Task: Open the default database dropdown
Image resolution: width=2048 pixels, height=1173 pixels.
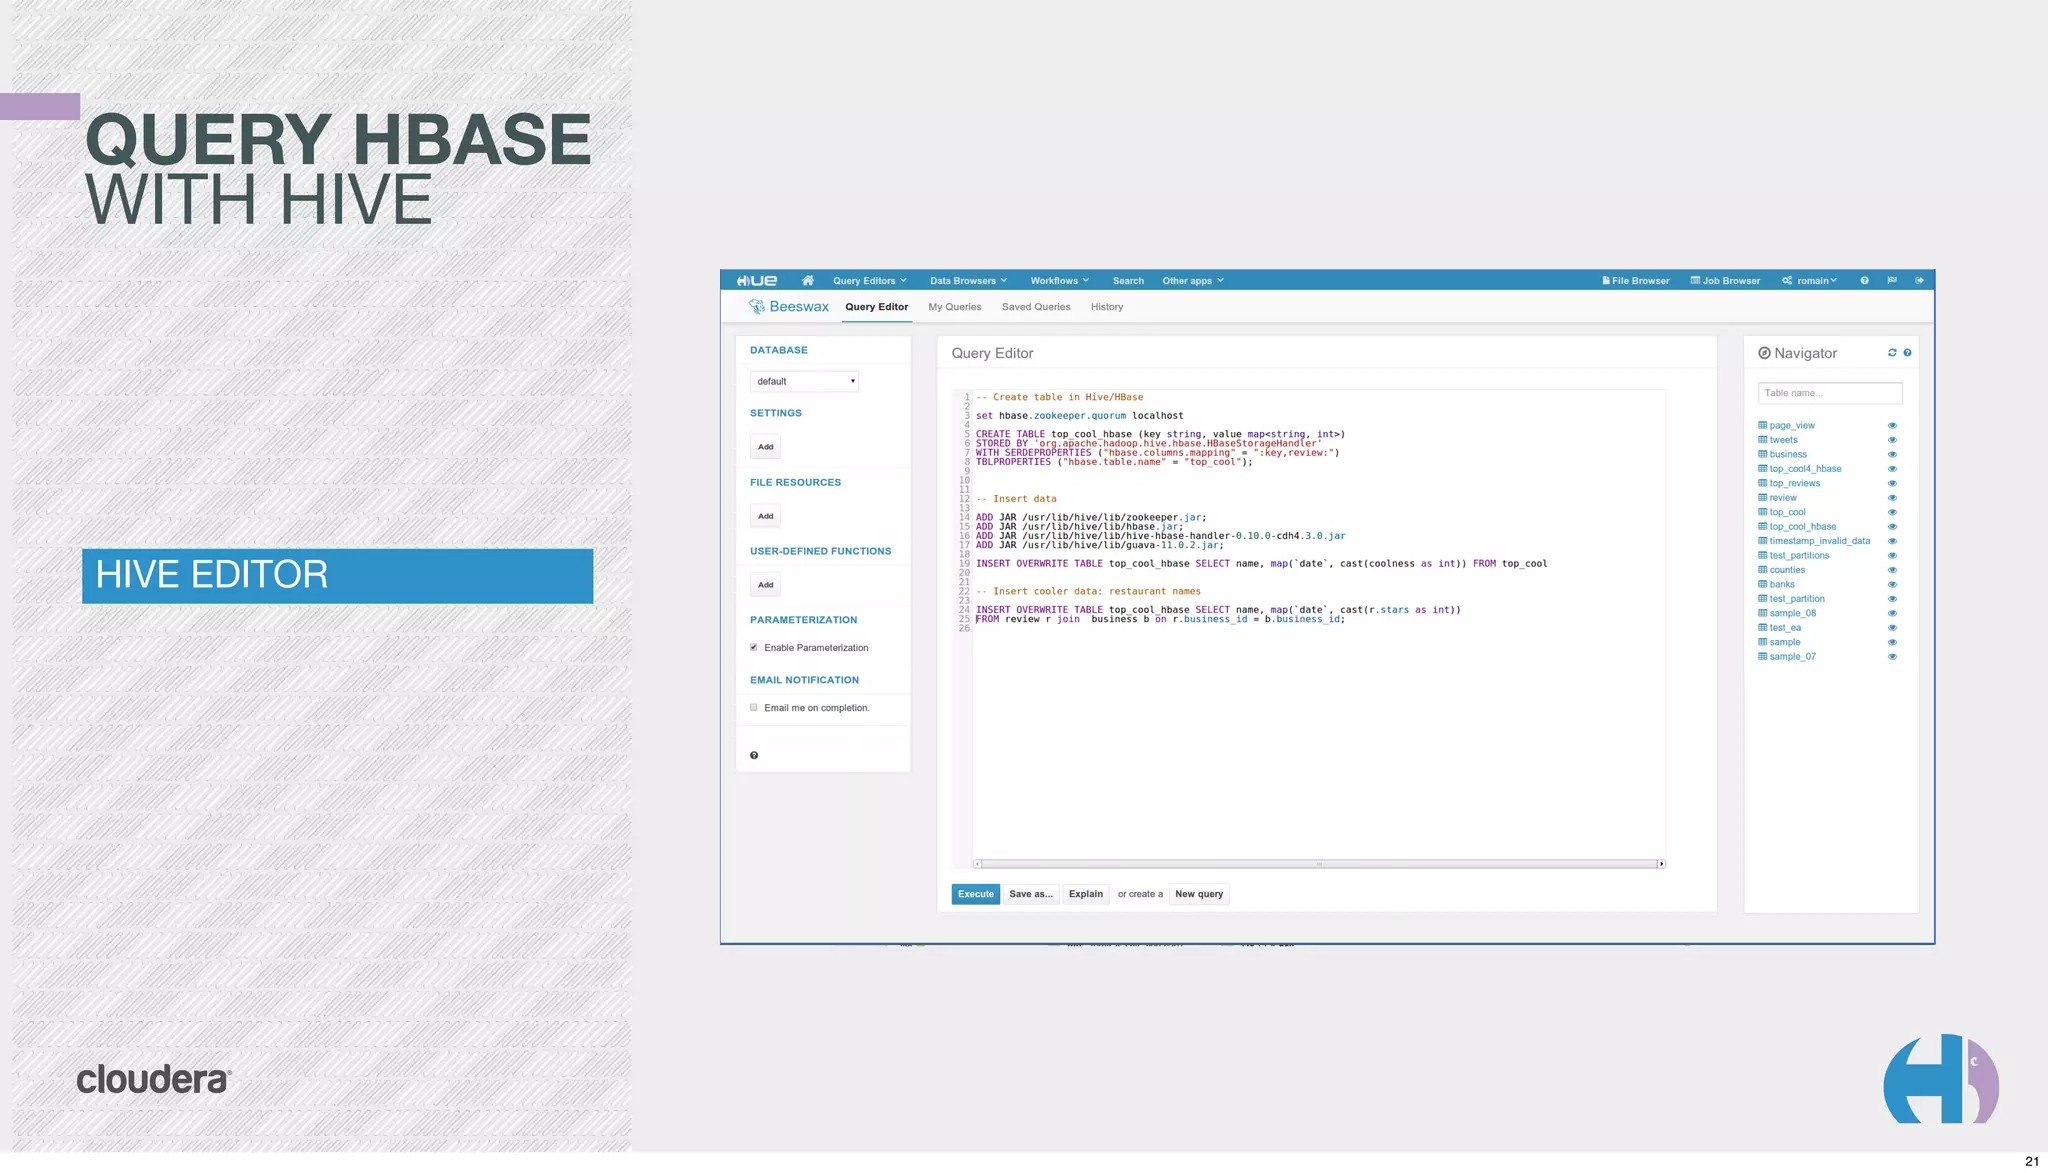Action: point(804,381)
